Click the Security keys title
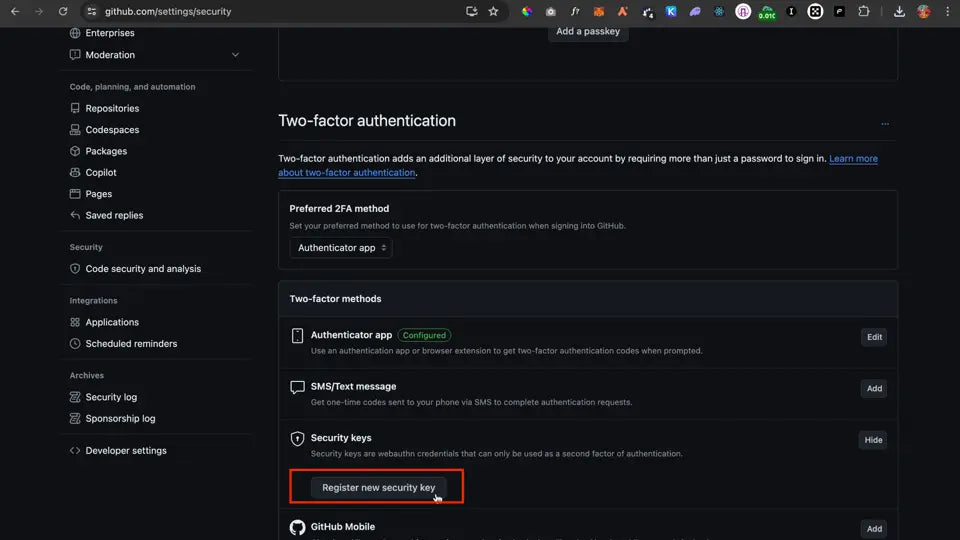This screenshot has height=540, width=960. click(x=341, y=437)
